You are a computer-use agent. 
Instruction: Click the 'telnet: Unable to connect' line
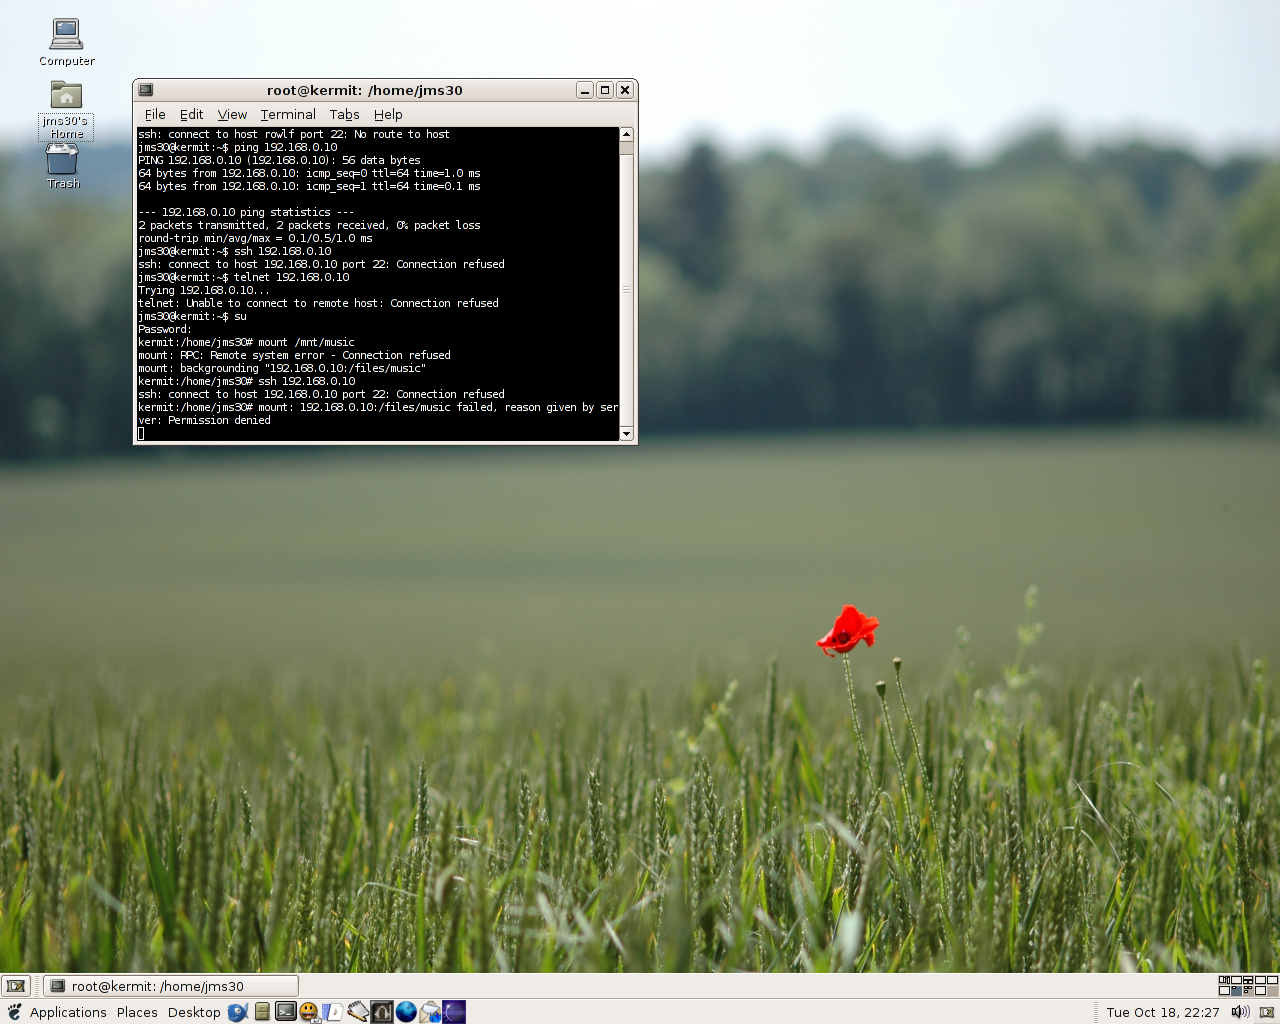[x=318, y=303]
